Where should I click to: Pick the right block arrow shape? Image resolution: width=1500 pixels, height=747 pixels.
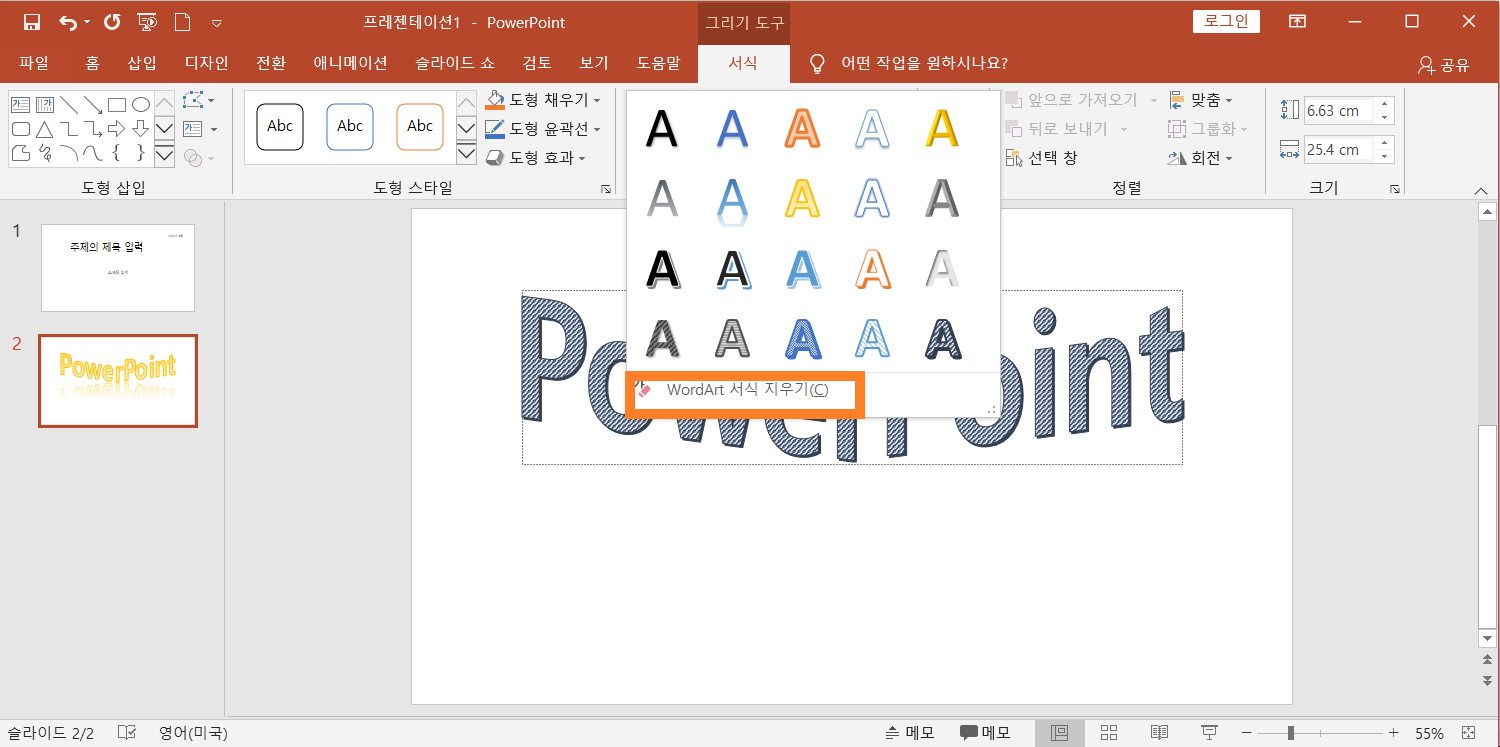pyautogui.click(x=117, y=129)
